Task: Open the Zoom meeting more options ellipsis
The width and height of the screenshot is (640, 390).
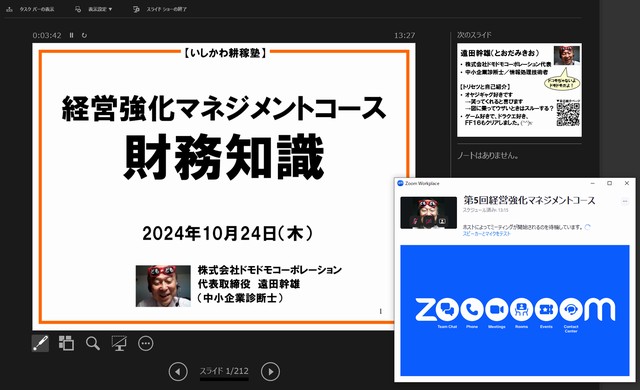Action: 624,201
